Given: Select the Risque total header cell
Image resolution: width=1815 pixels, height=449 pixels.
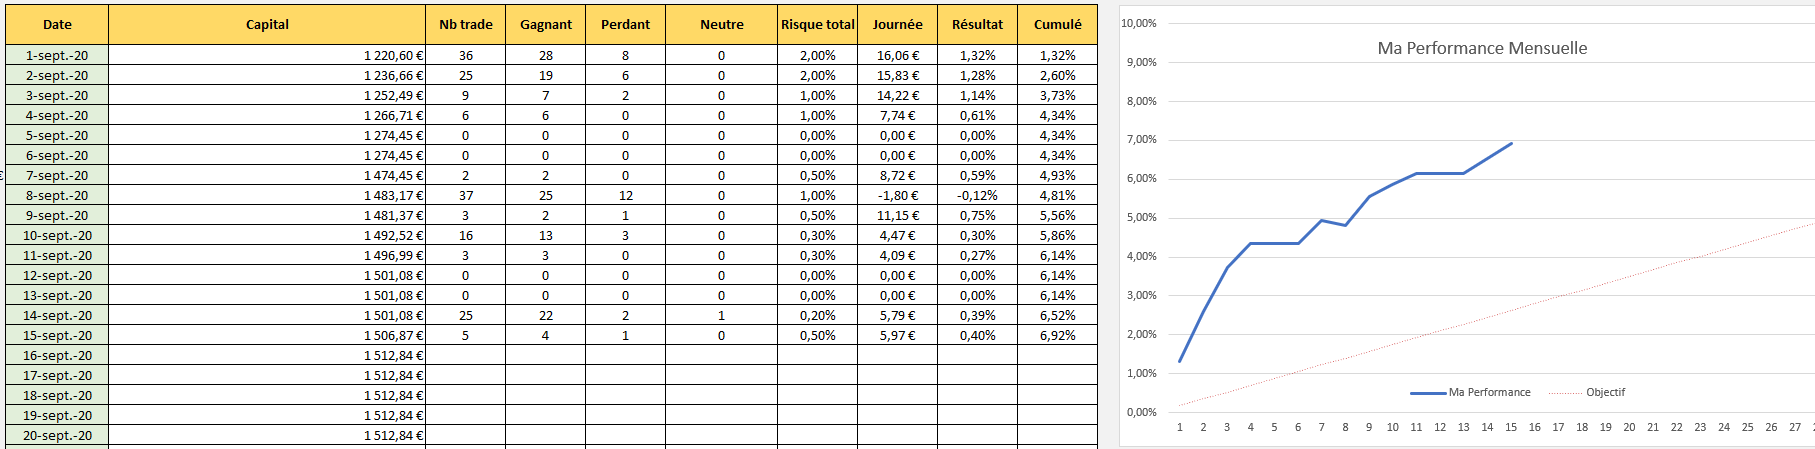Looking at the screenshot, I should 817,25.
